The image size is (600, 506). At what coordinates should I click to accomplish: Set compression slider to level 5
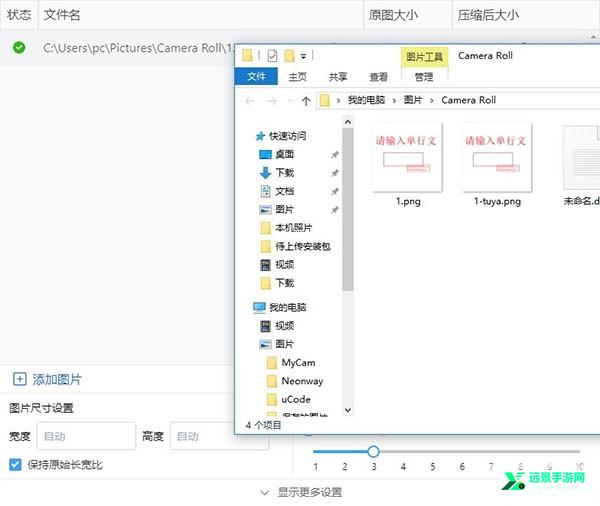(x=432, y=452)
